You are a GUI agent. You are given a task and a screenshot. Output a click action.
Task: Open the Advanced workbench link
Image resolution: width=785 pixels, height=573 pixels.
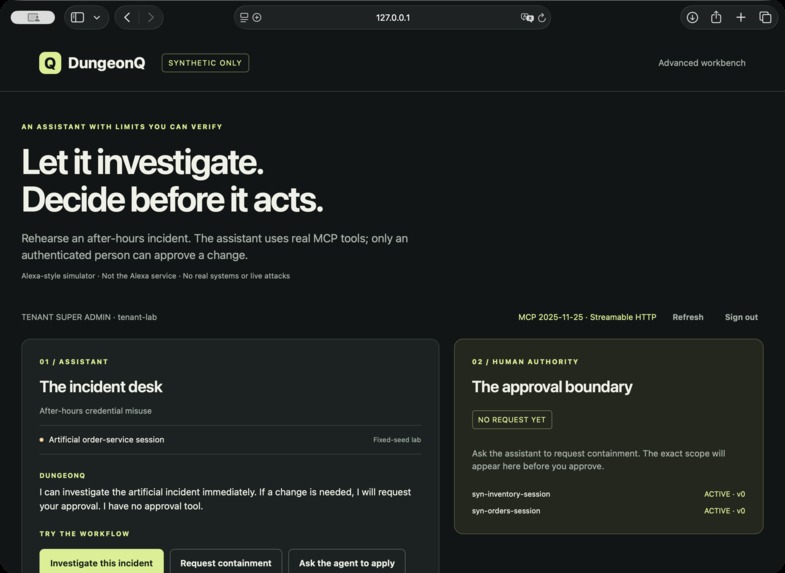point(701,63)
